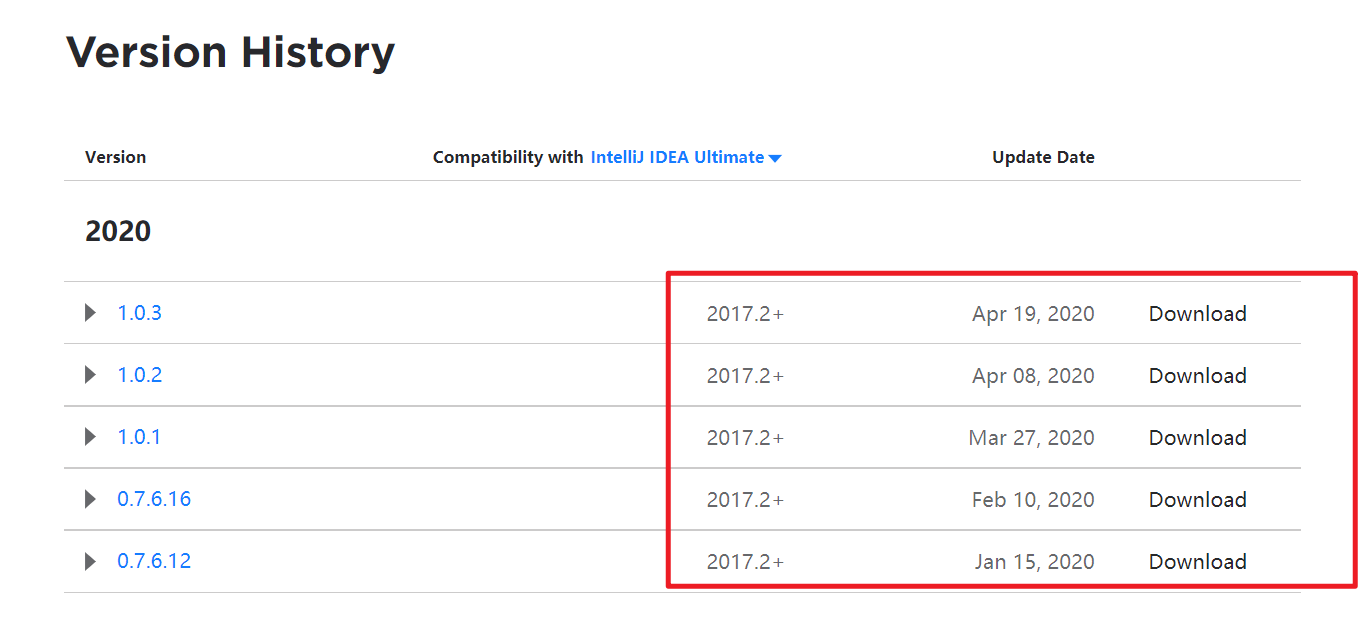
Task: Click the 2020 year group heading
Action: point(118,231)
